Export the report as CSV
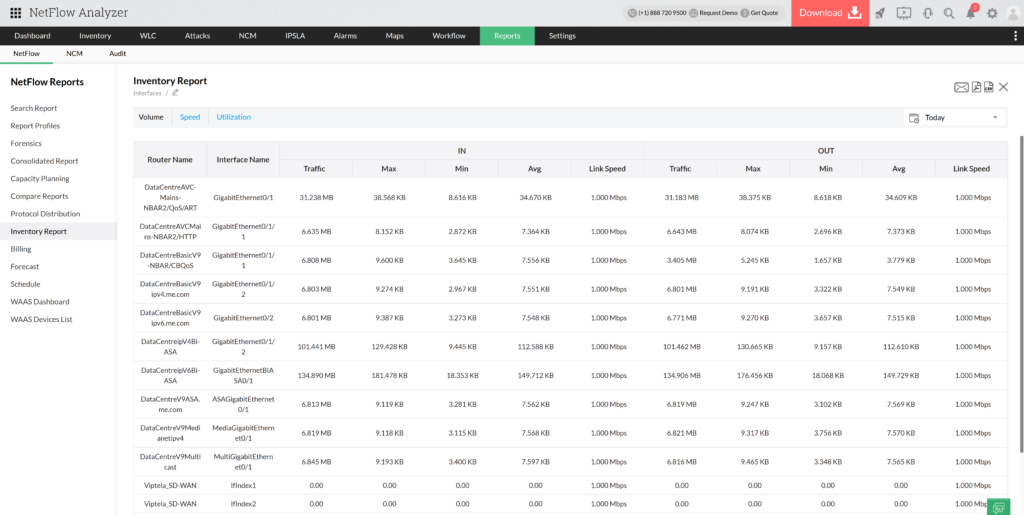This screenshot has height=515, width=1024. pos(988,87)
